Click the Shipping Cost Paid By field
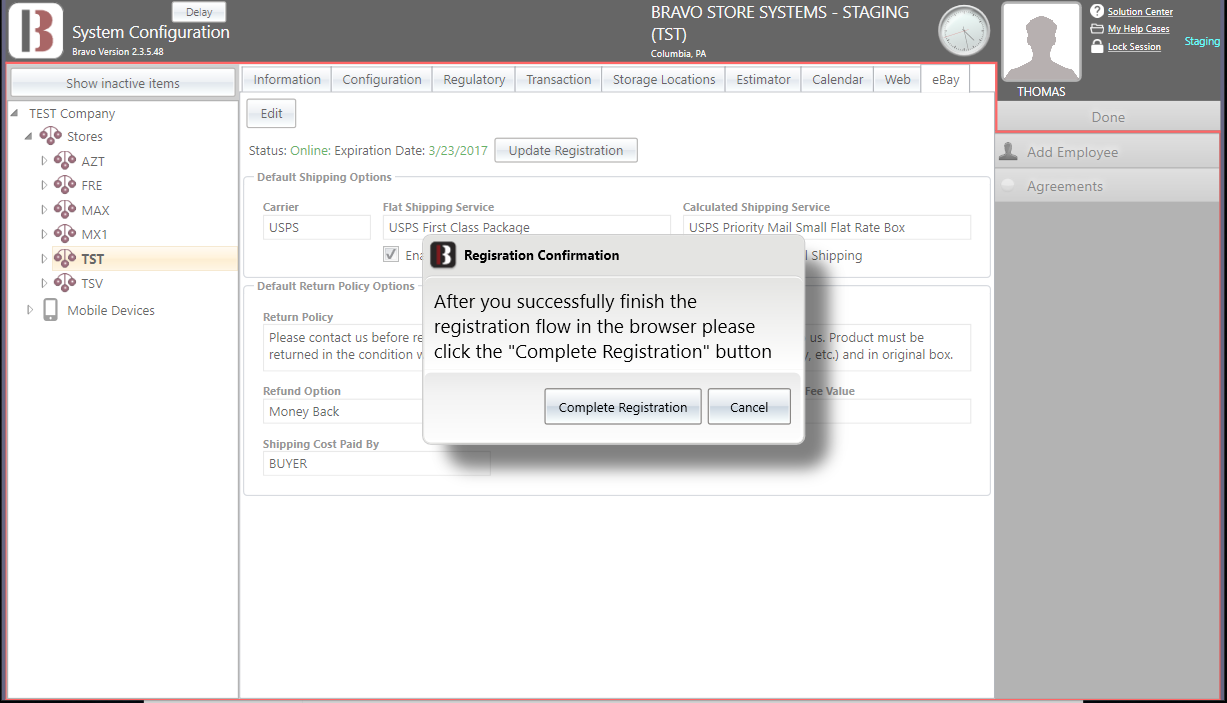 [377, 463]
